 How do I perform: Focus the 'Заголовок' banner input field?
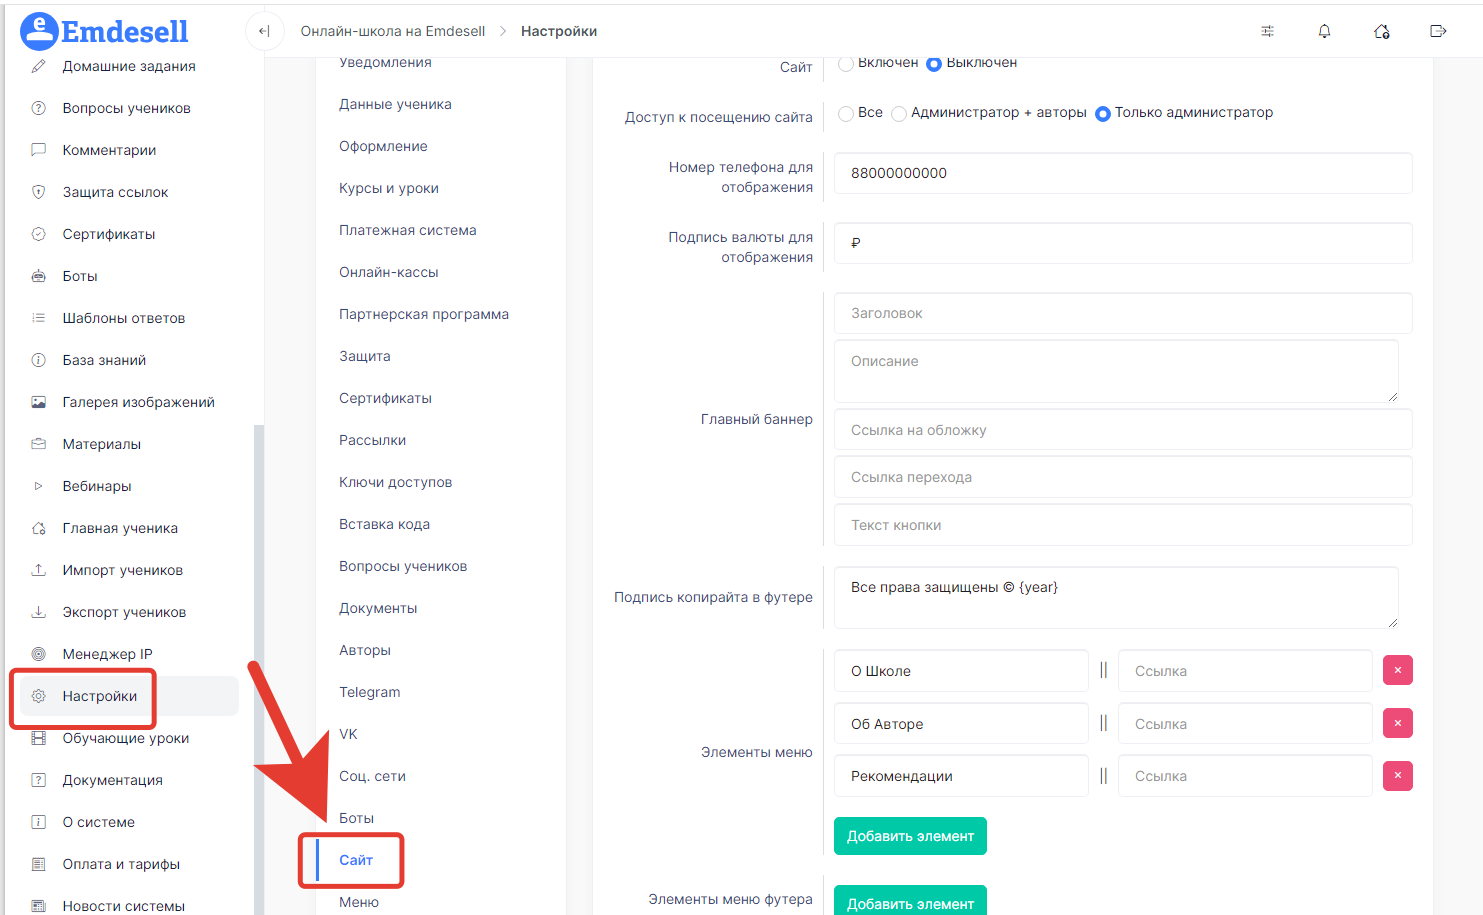pos(1123,313)
